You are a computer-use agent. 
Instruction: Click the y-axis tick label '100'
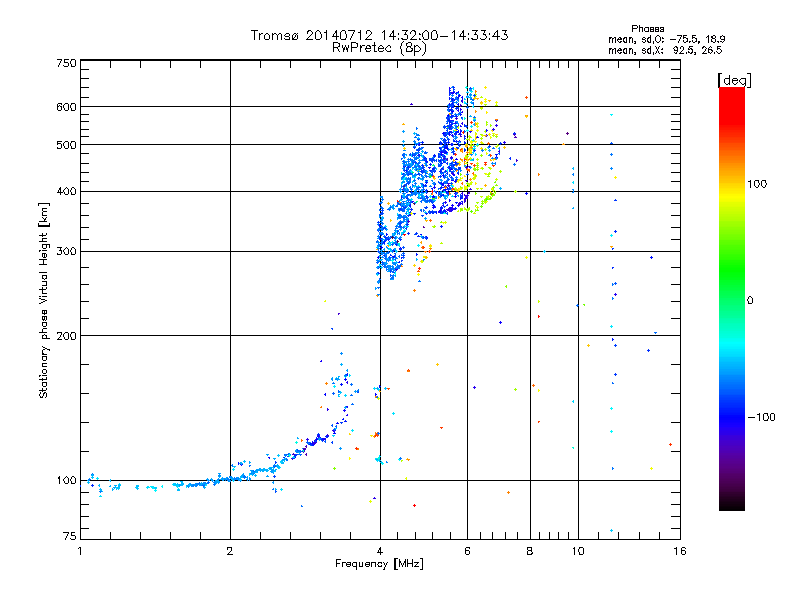(66, 481)
